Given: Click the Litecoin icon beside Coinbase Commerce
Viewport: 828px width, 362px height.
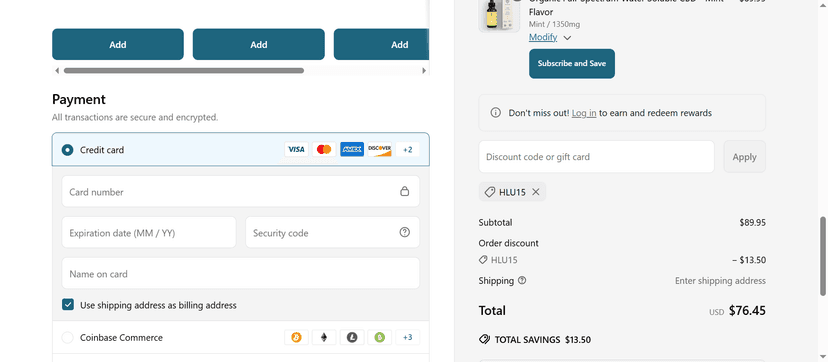Looking at the screenshot, I should 352,337.
